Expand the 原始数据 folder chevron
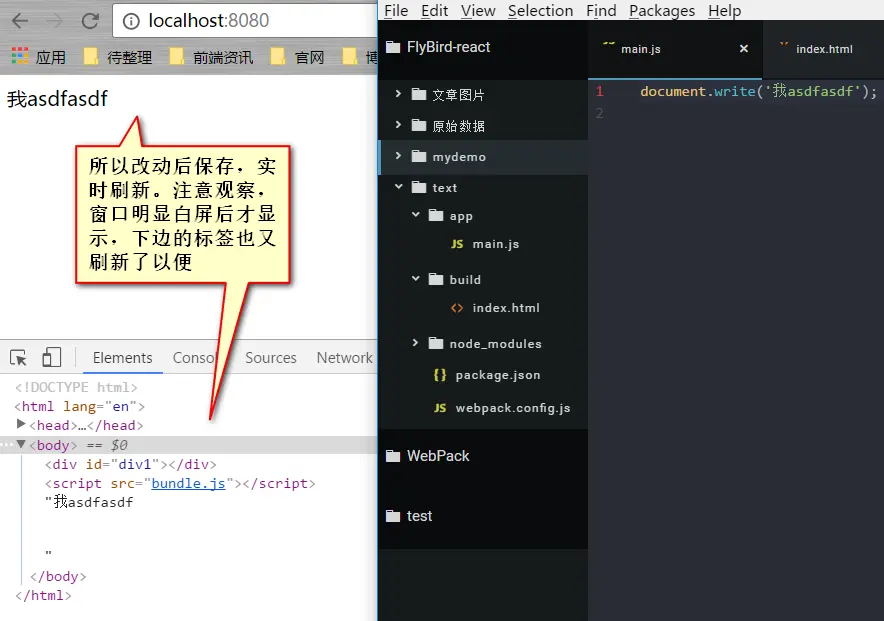 [x=399, y=125]
